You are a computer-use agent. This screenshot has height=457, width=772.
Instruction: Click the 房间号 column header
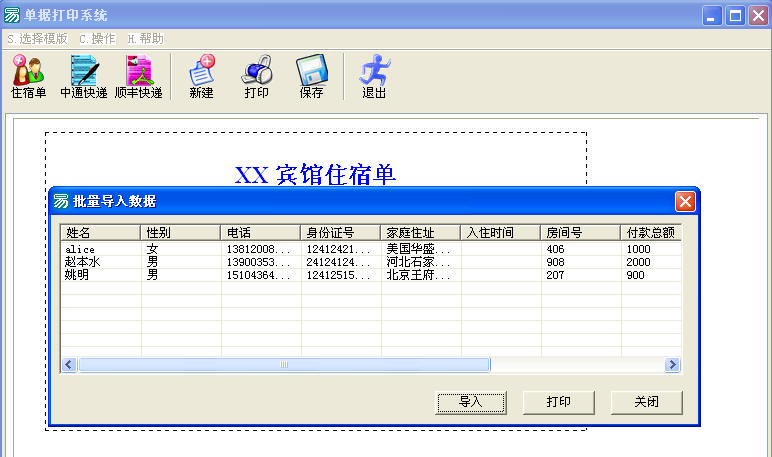pos(580,232)
